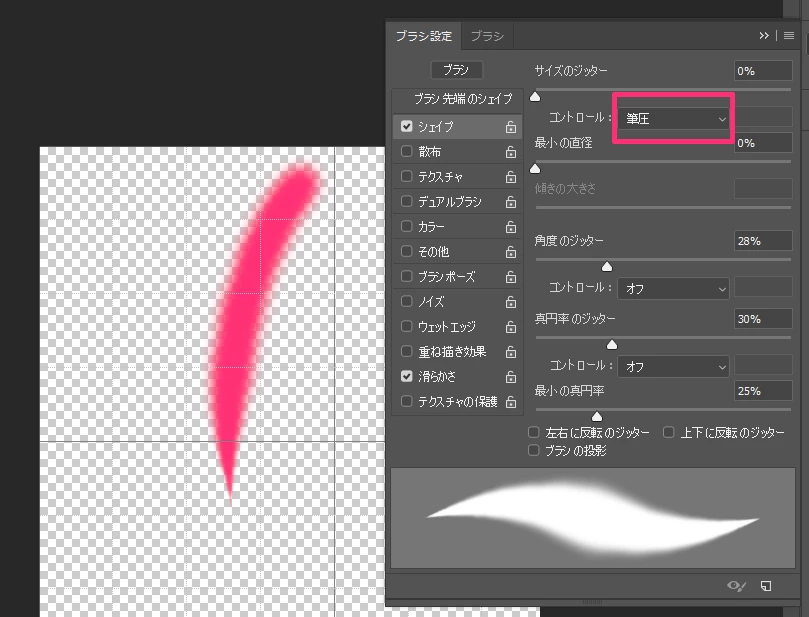Open 角度のジッター コントロール dropdown

tap(673, 289)
